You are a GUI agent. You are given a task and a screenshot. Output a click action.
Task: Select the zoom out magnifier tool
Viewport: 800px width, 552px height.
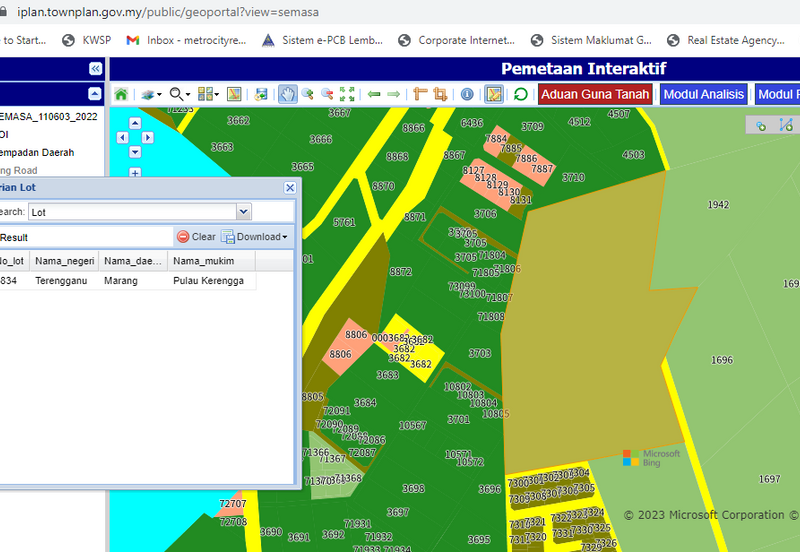tap(327, 94)
